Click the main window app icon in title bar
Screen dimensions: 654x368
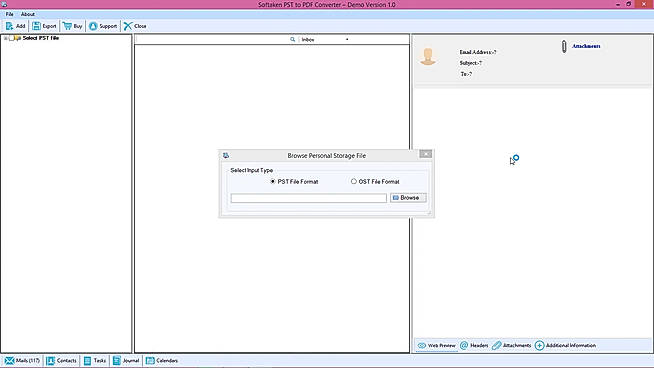4,4
